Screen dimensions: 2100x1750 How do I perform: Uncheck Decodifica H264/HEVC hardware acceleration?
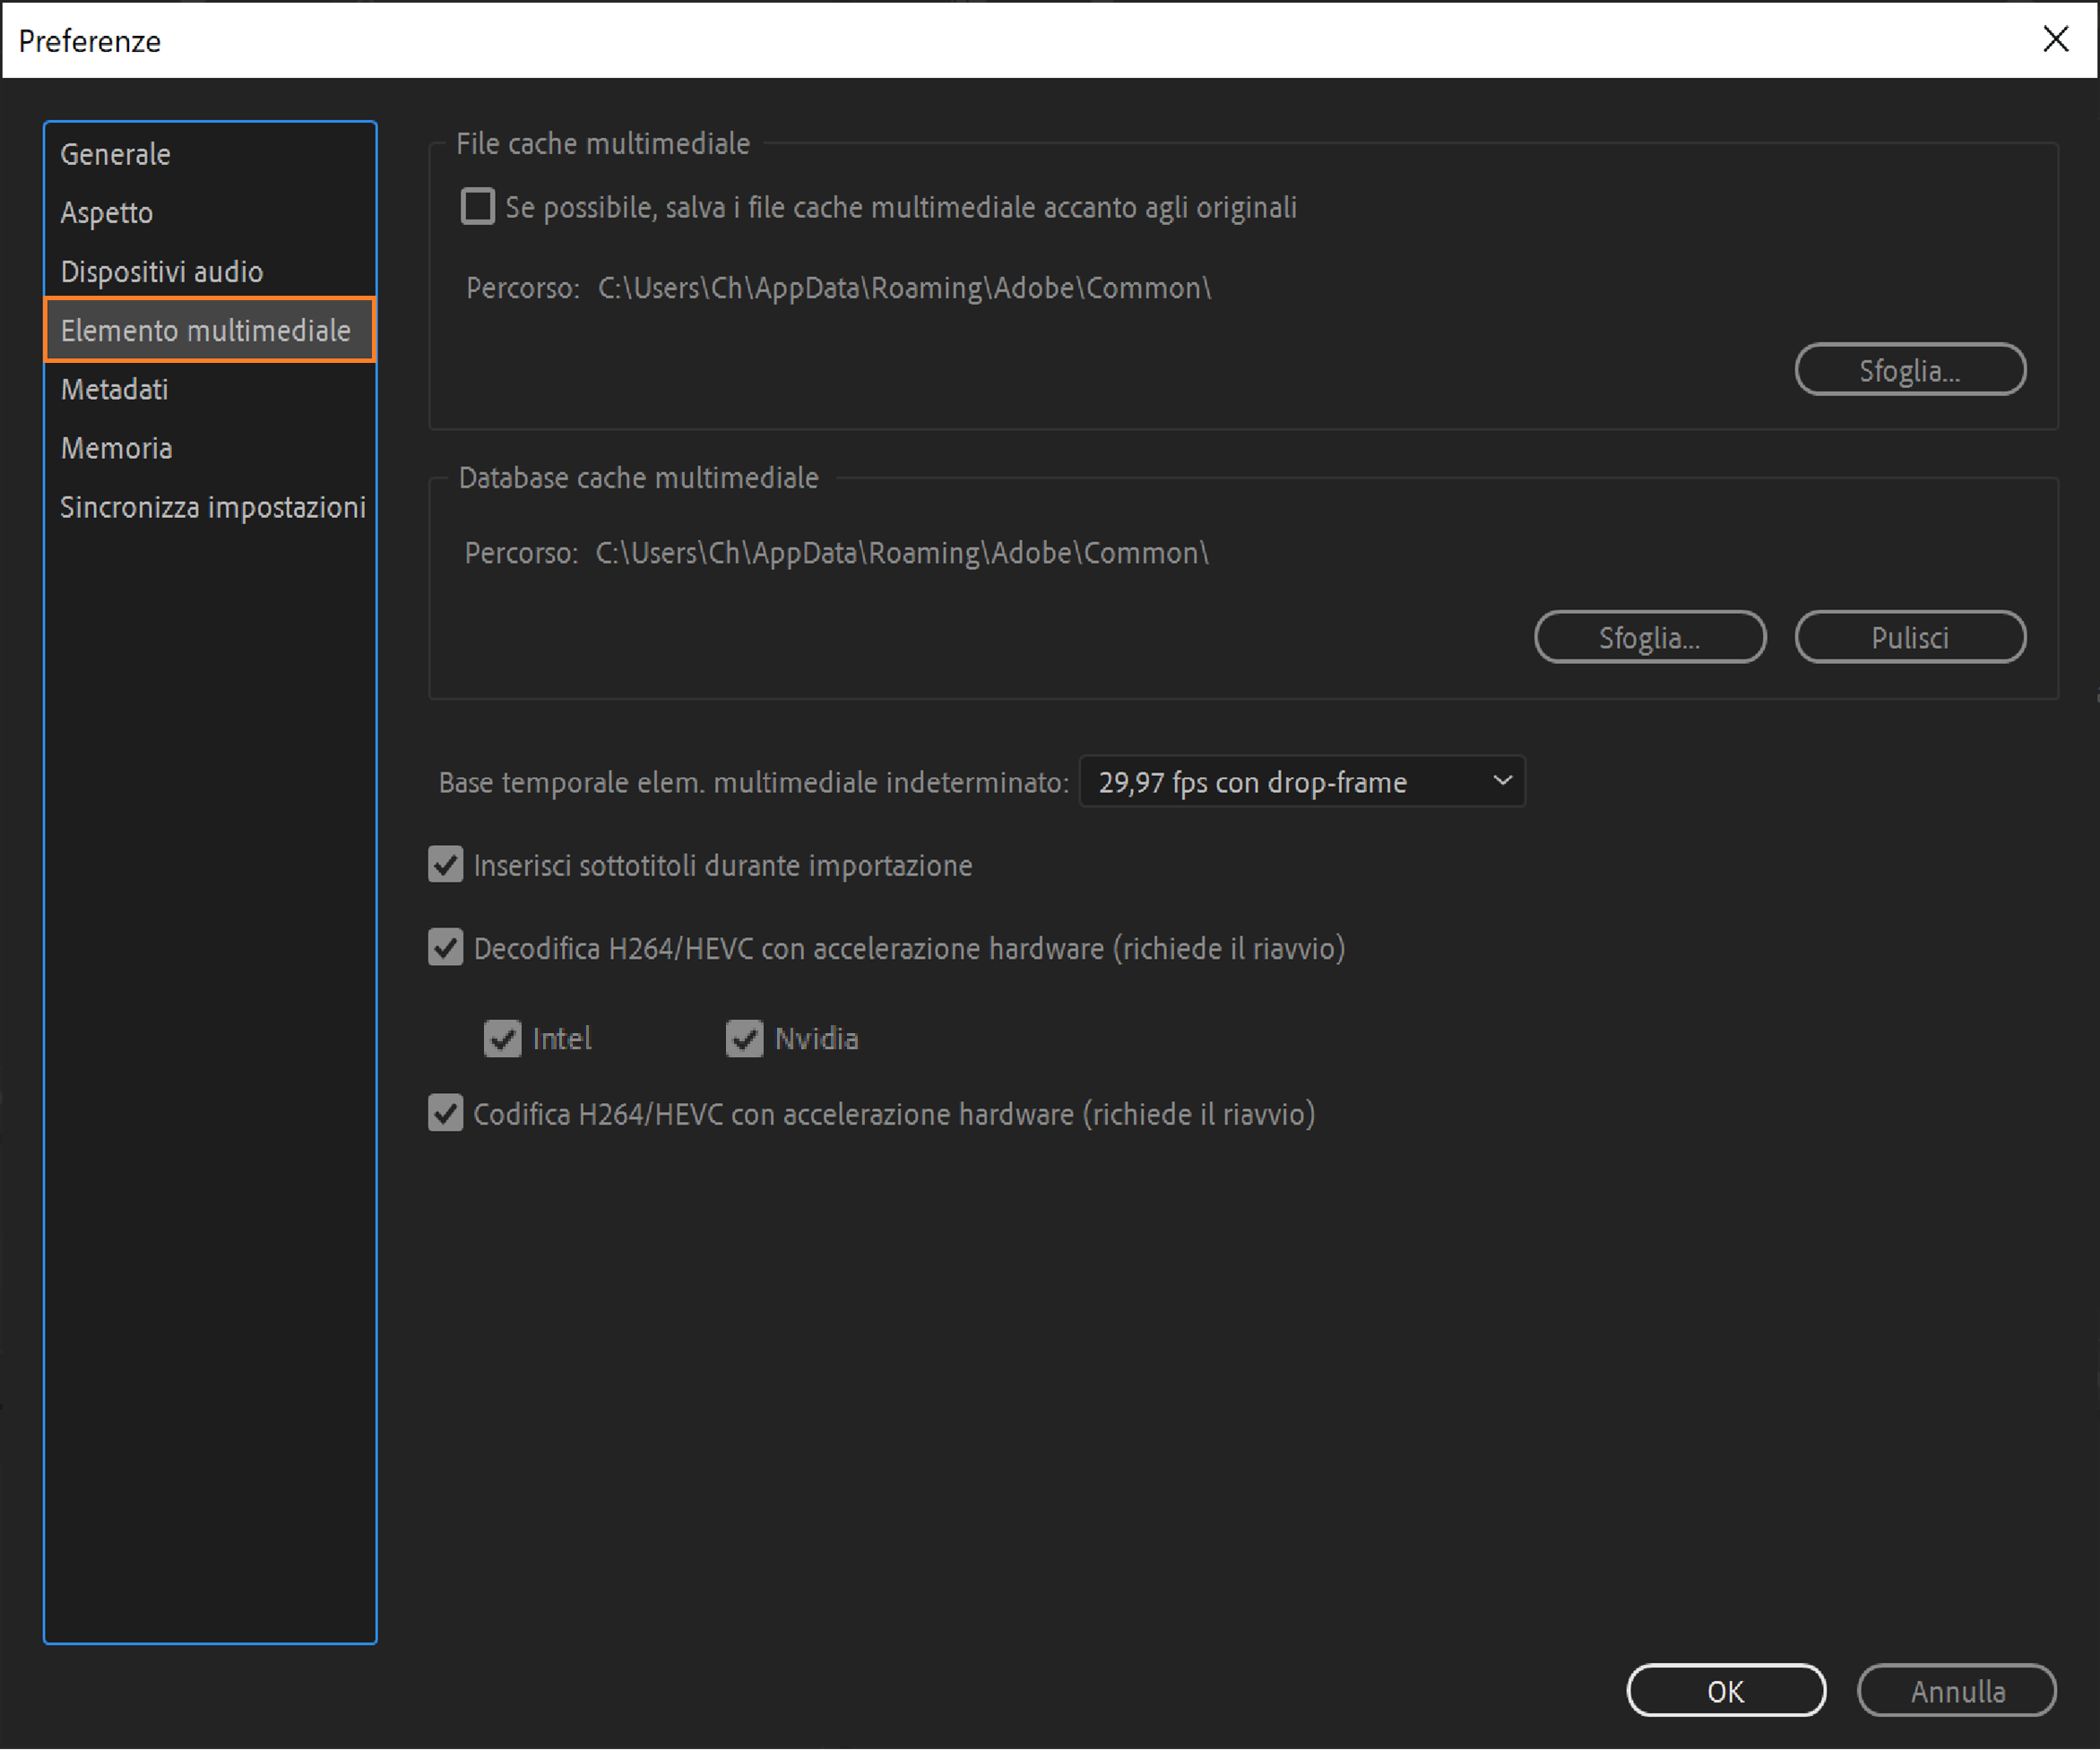point(446,948)
